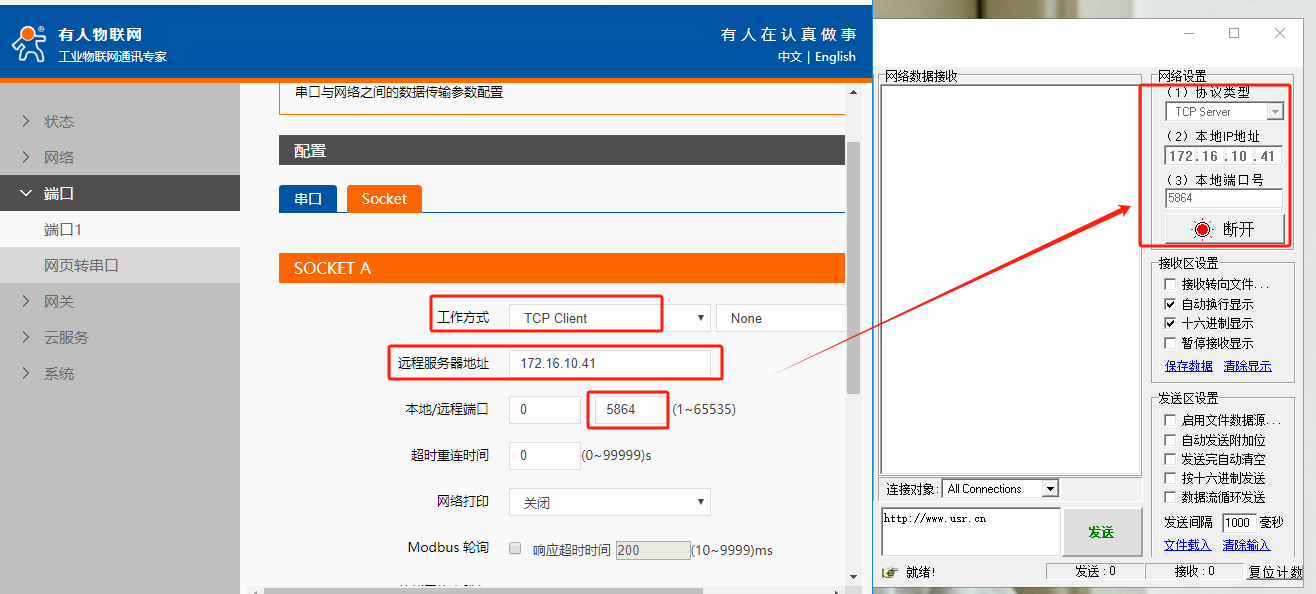Screen dimensions: 1316x594
Task: Enable the Modbus 轮询 checkbox
Action: 516,548
